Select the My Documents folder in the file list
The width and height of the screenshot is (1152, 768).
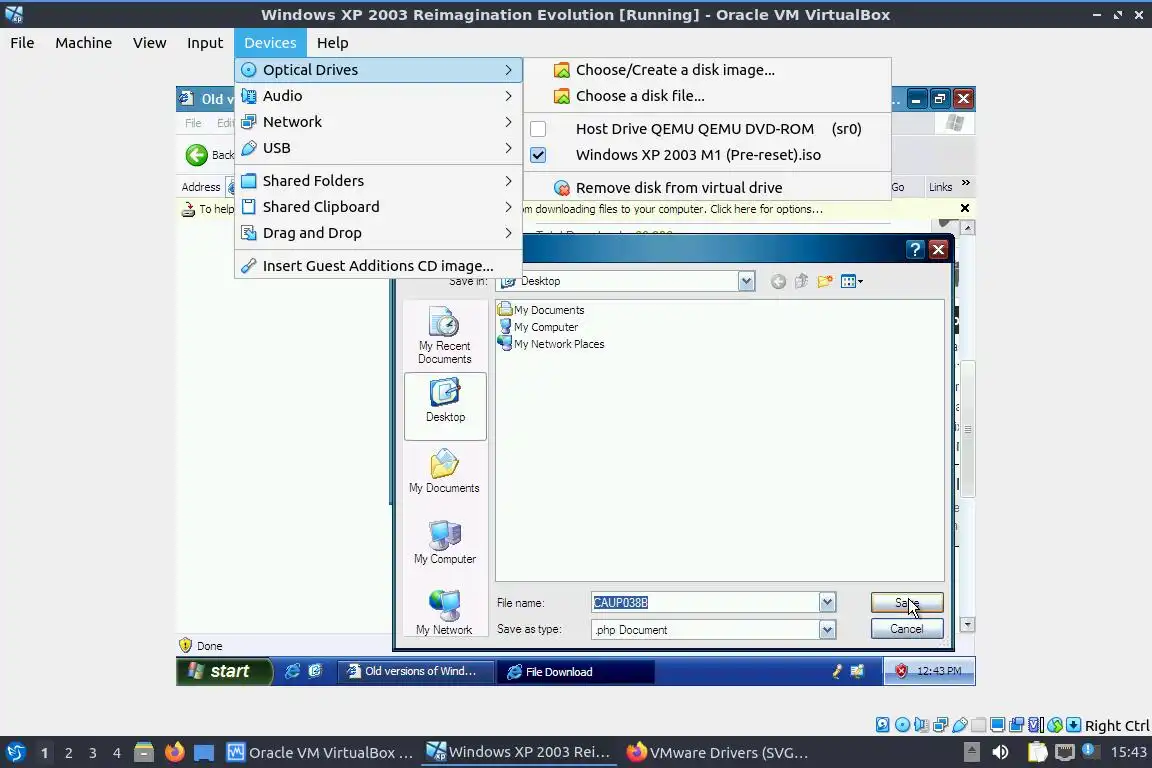[541, 309]
